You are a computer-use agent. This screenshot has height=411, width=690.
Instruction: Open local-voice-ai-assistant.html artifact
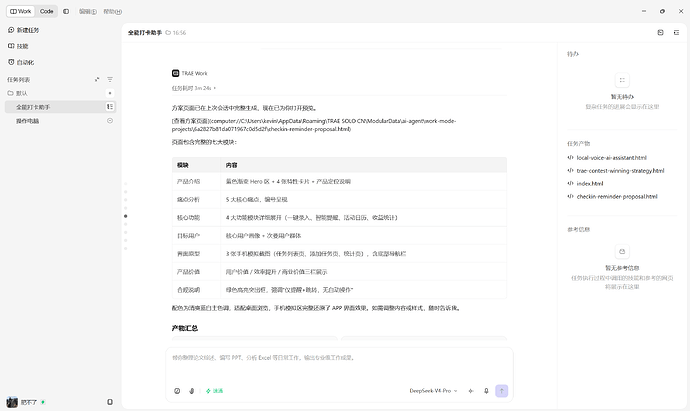point(612,158)
